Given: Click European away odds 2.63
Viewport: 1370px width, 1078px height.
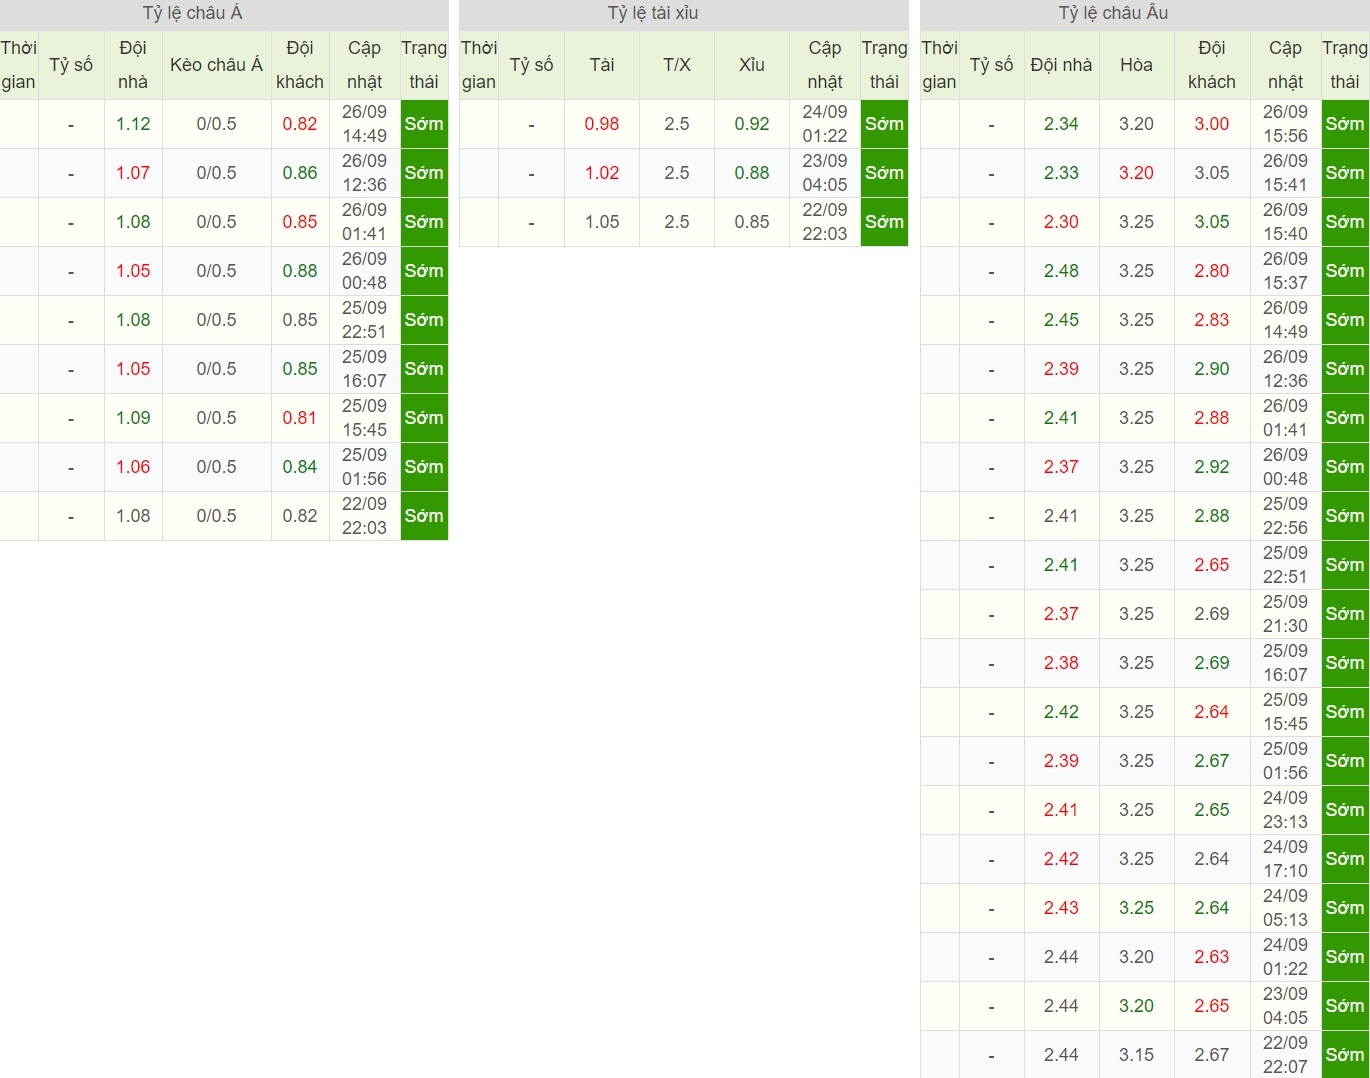Looking at the screenshot, I should (x=1212, y=957).
